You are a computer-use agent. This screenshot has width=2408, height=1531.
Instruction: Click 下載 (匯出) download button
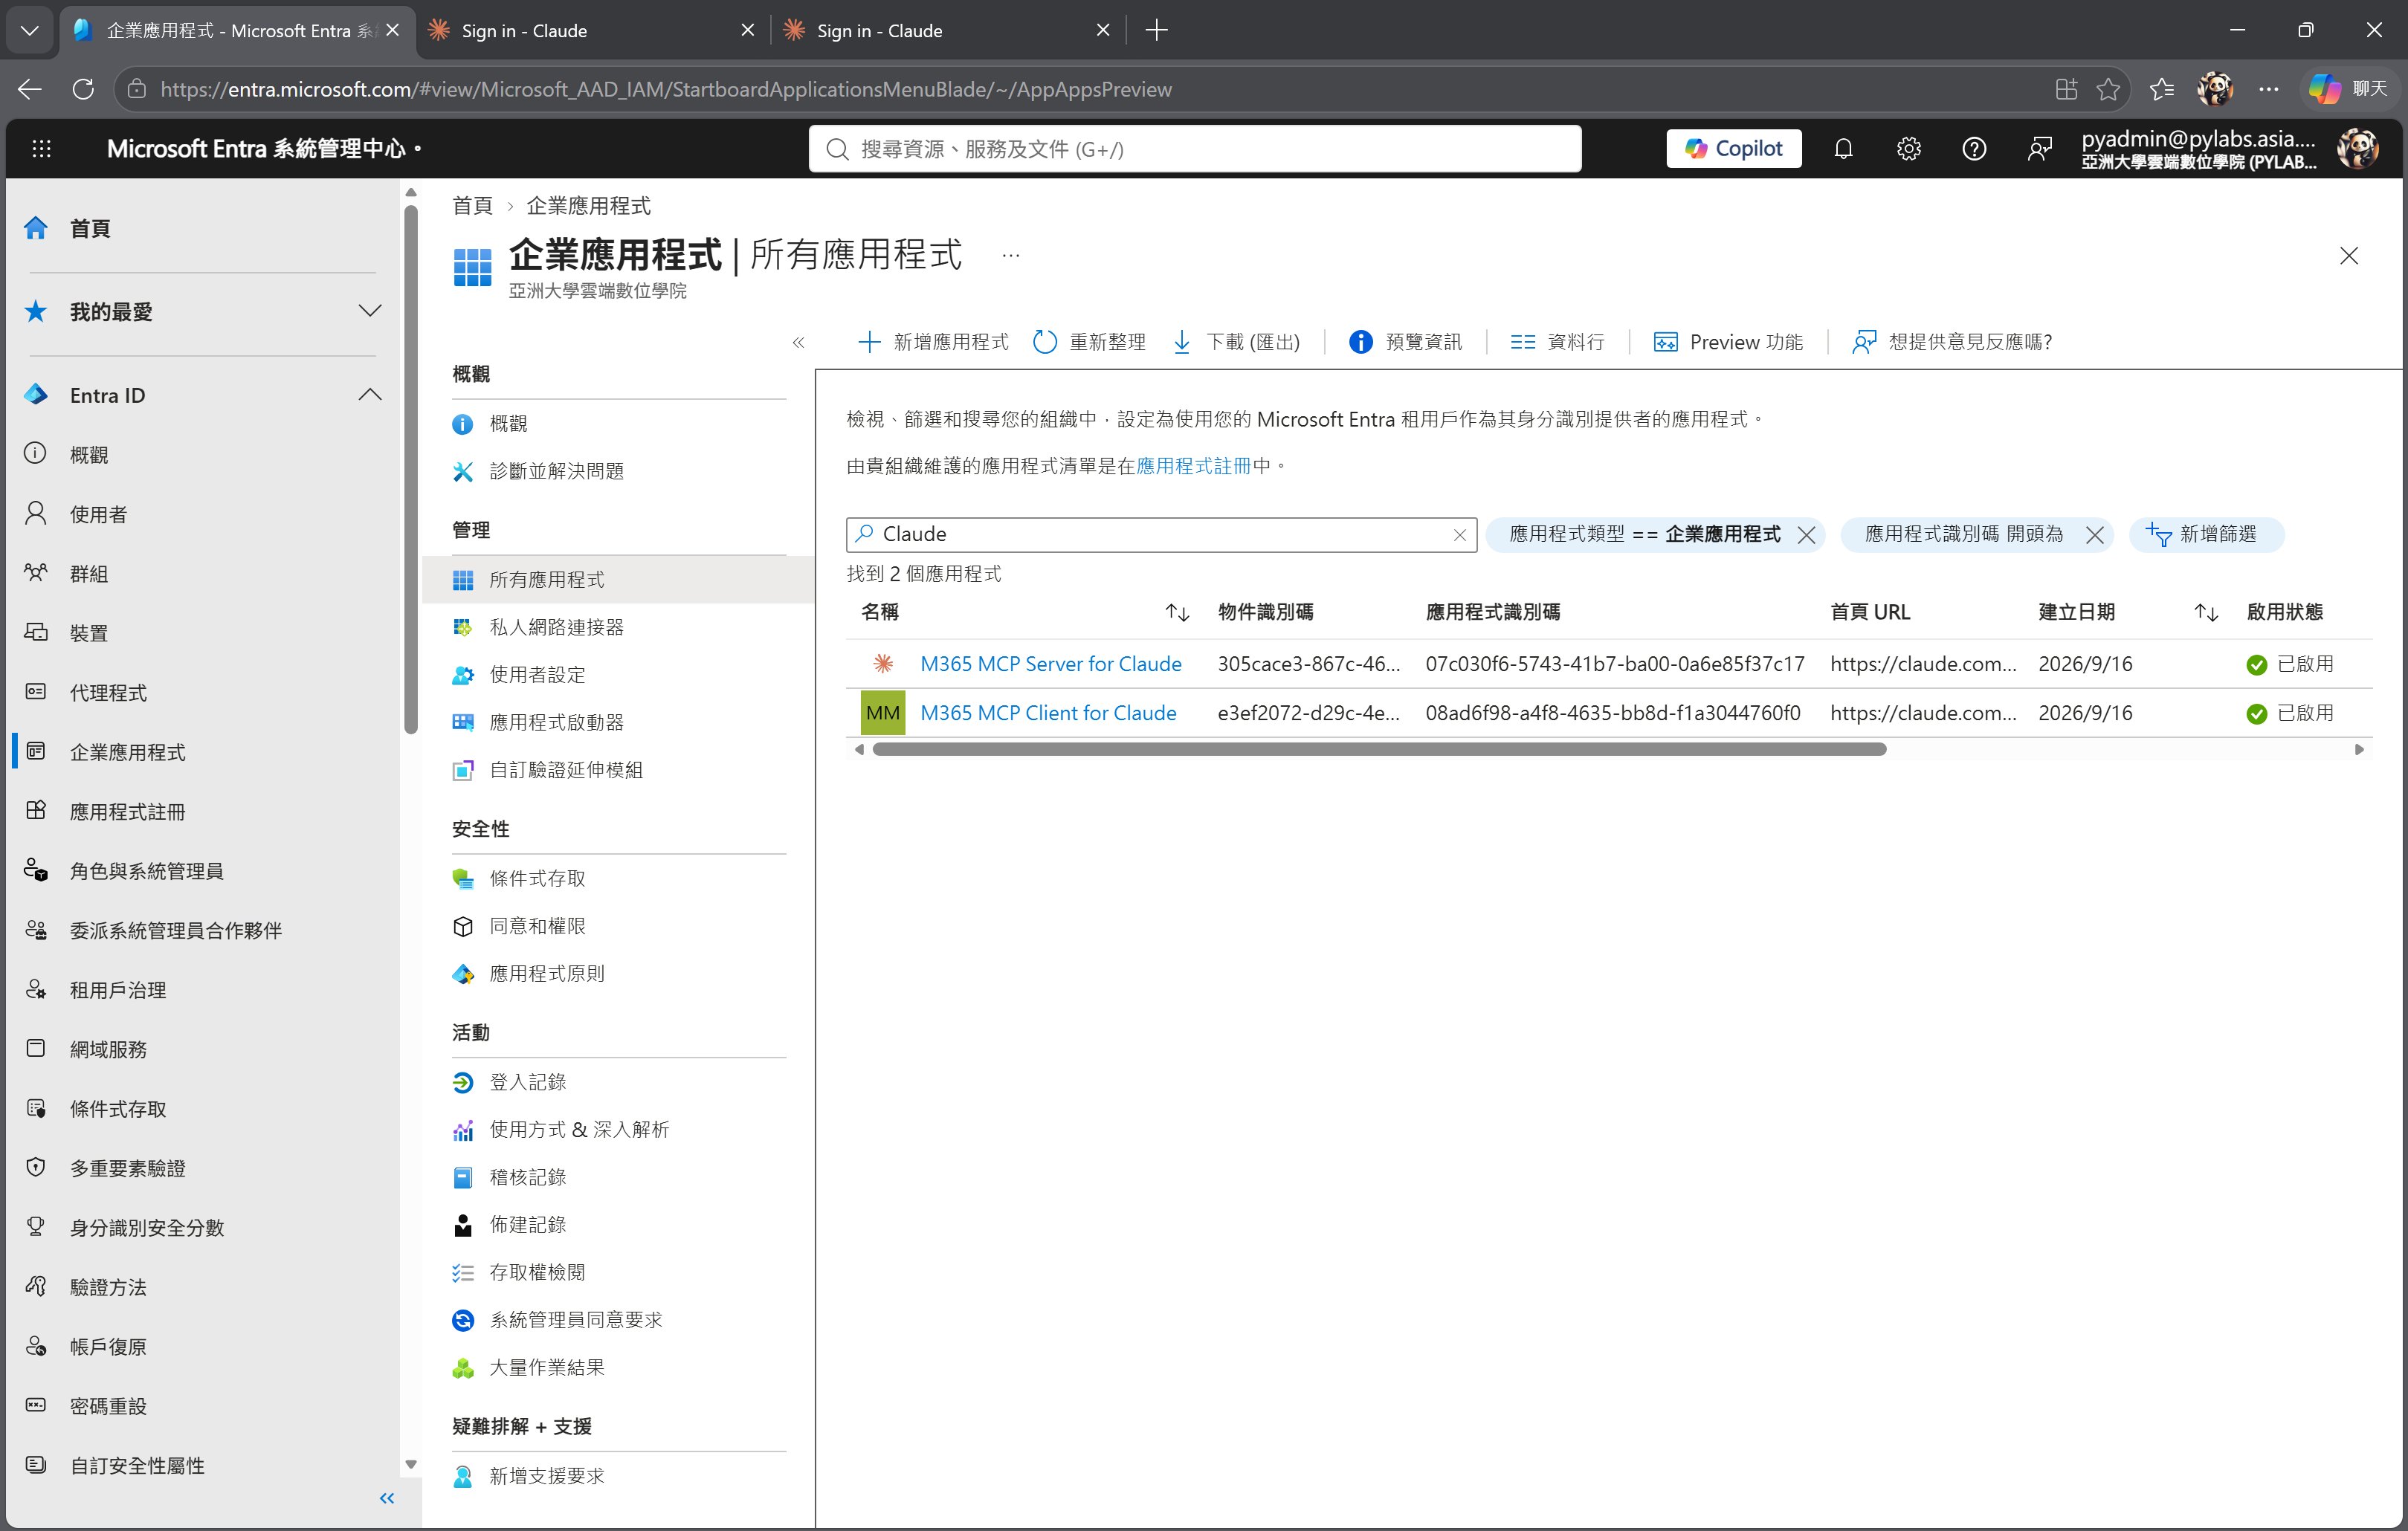tap(1236, 342)
